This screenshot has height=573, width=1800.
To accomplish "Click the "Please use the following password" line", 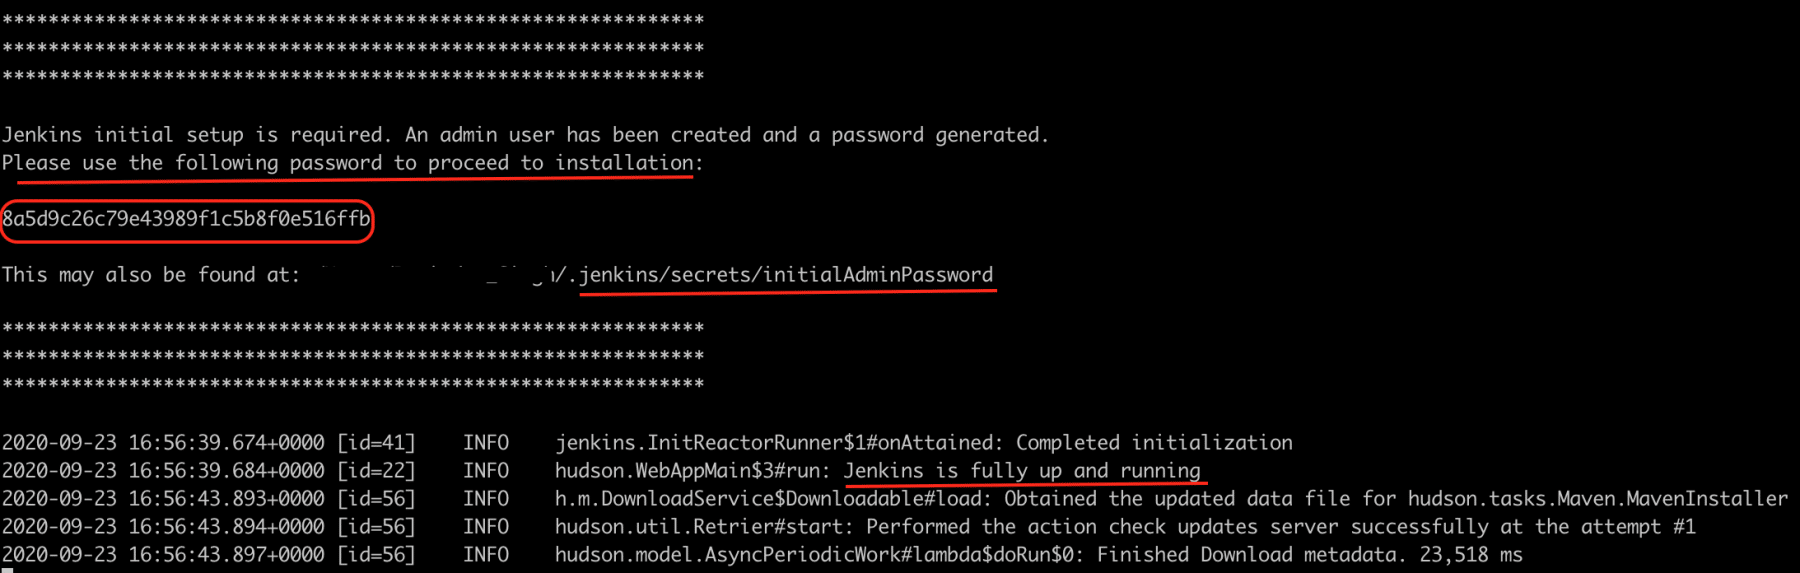I will pos(350,163).
